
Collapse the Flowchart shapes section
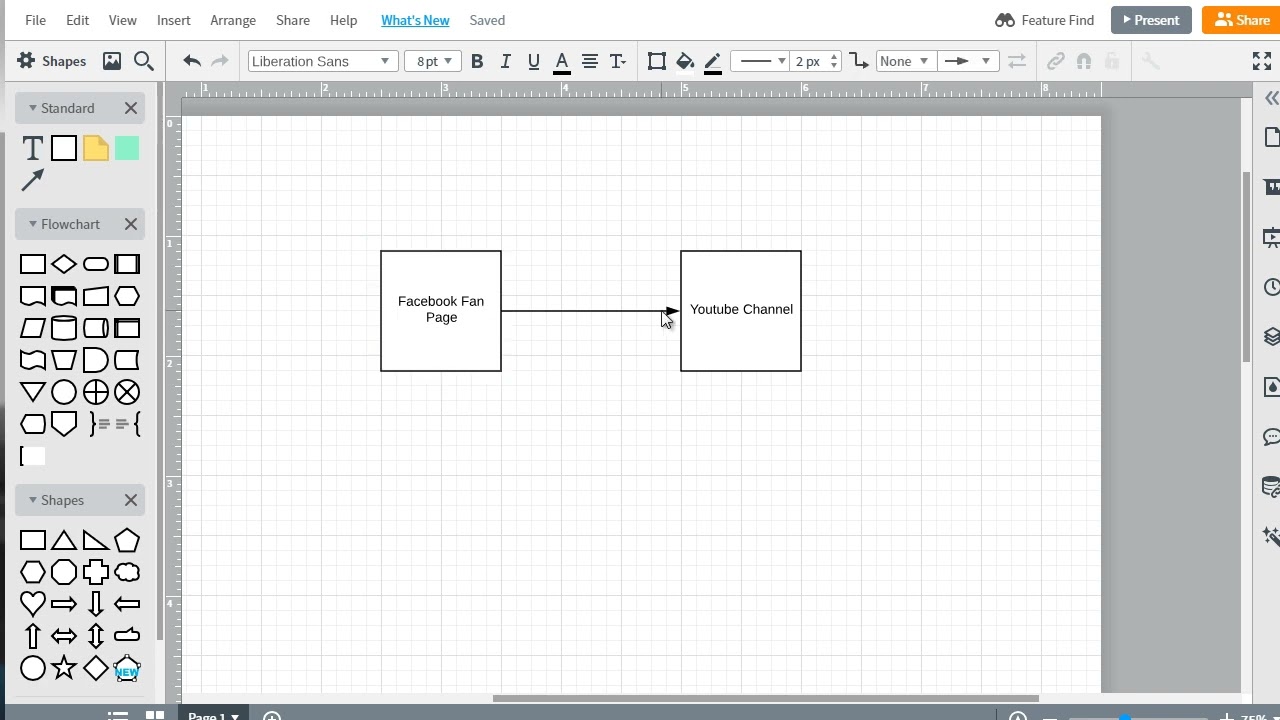tap(33, 224)
